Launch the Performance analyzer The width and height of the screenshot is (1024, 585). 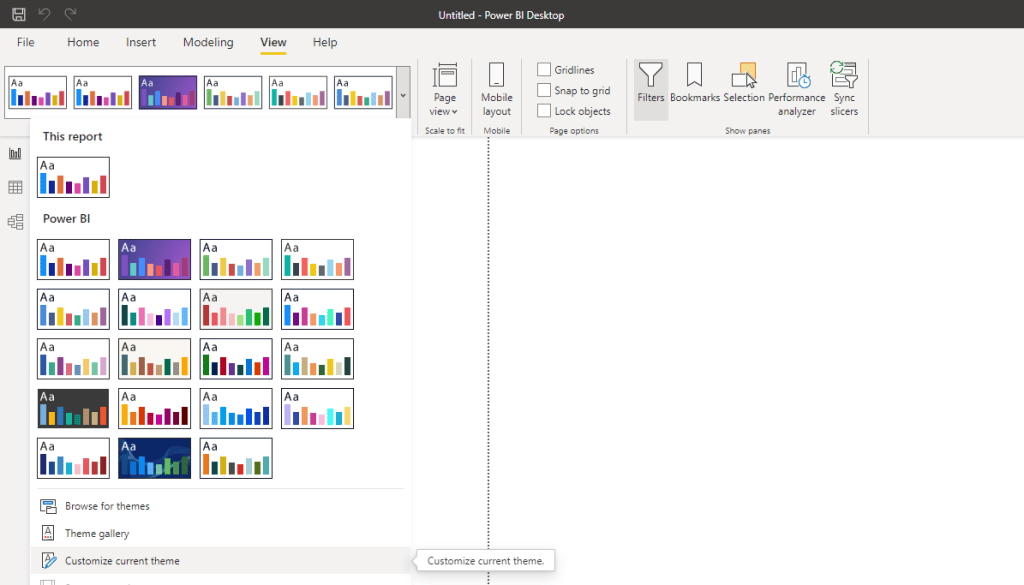[x=797, y=90]
